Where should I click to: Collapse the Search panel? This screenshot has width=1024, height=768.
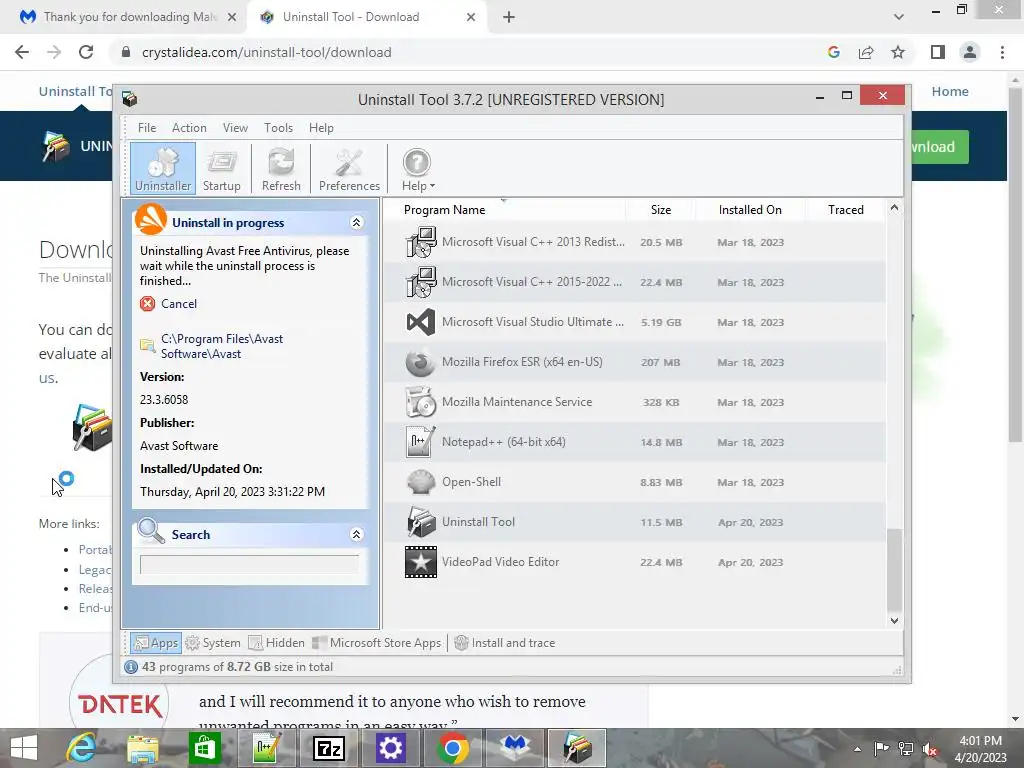coord(357,534)
